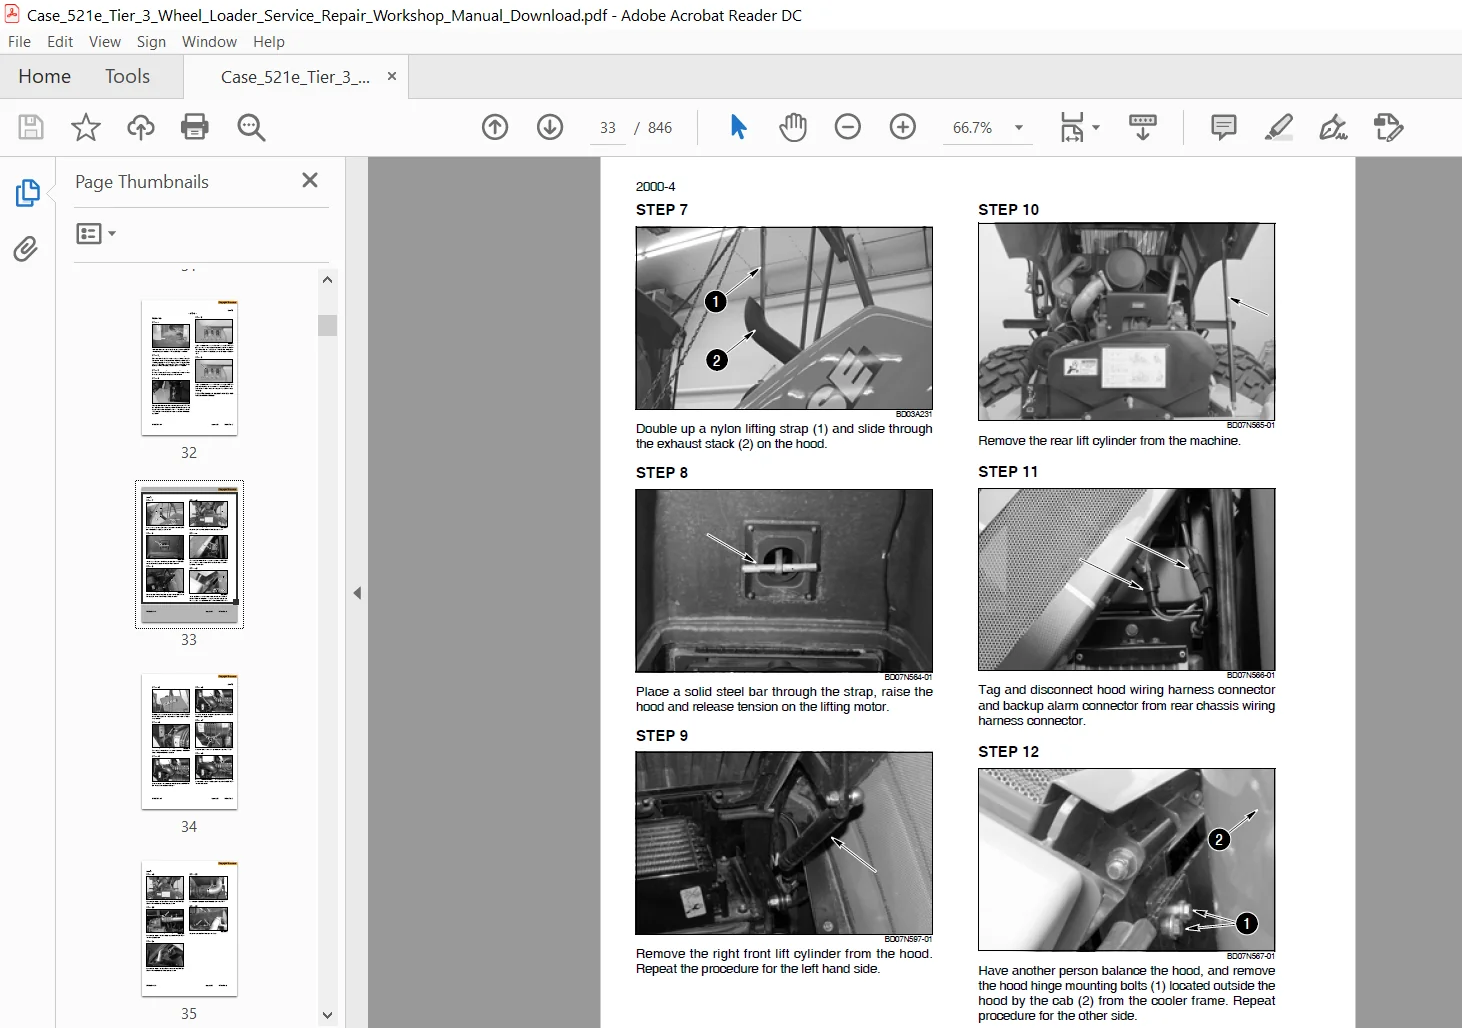The width and height of the screenshot is (1462, 1028).
Task: Click text 'Place a solid steel bar'
Action: (x=703, y=692)
